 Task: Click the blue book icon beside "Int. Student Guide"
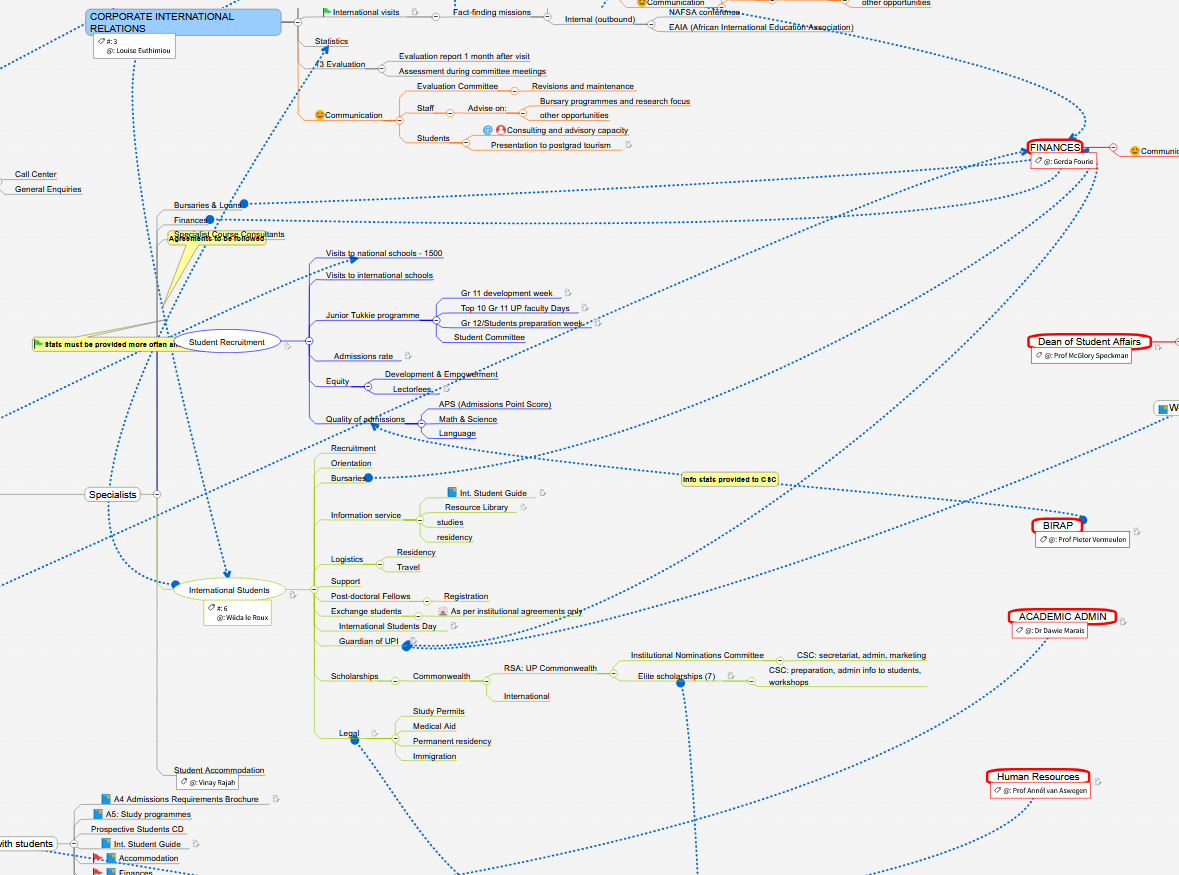[x=452, y=492]
